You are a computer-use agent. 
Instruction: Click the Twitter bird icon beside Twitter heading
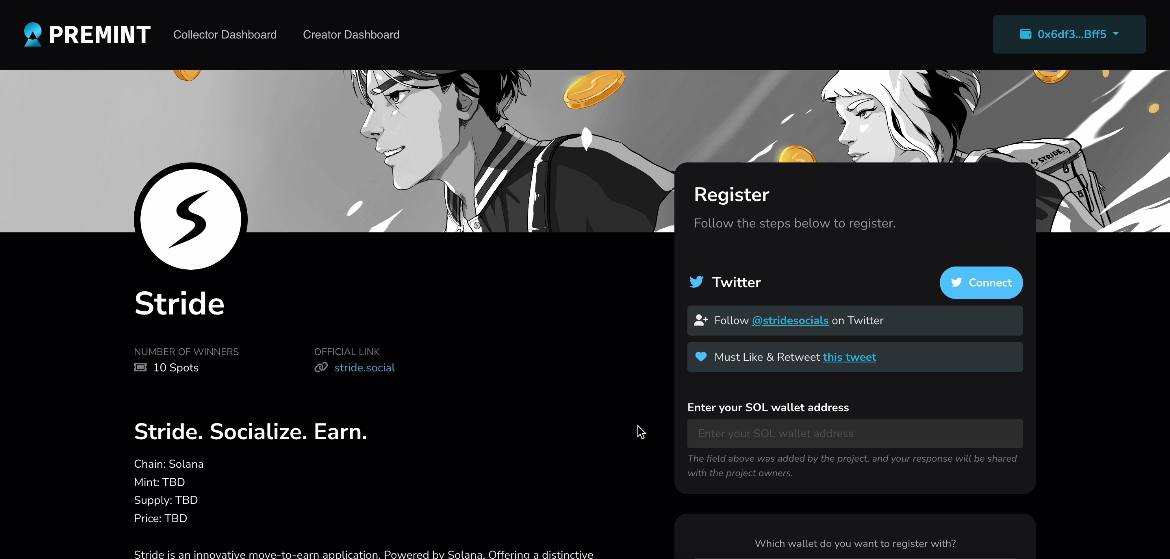(696, 282)
